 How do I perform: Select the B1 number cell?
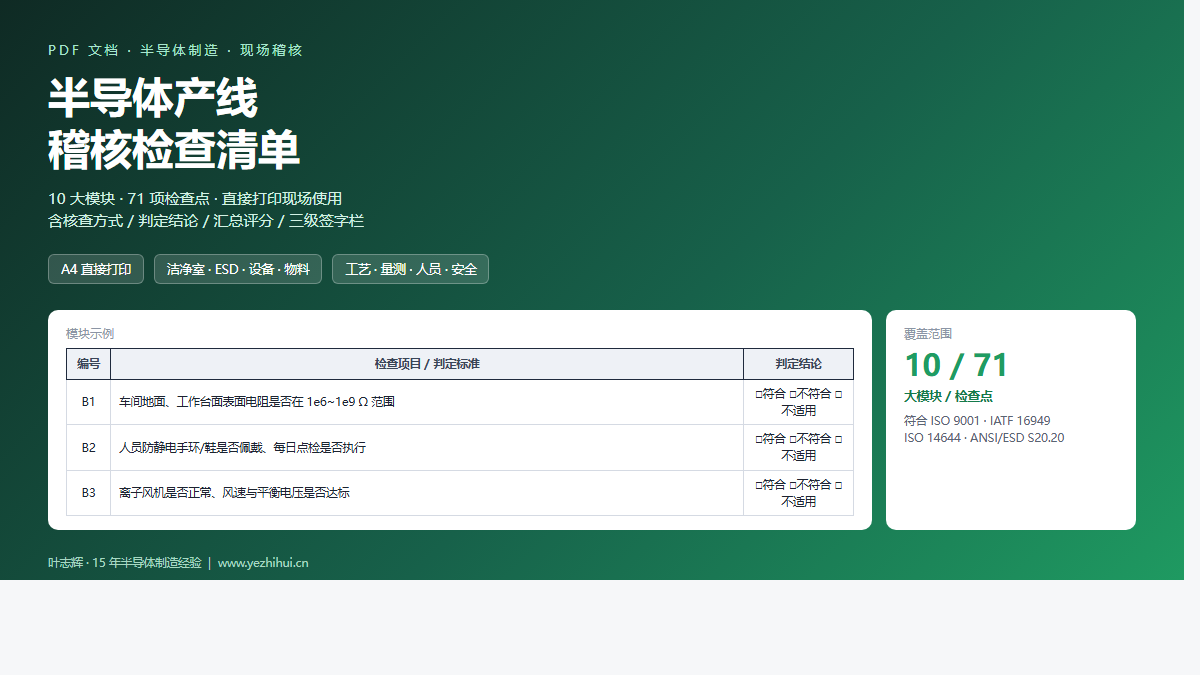click(x=89, y=402)
